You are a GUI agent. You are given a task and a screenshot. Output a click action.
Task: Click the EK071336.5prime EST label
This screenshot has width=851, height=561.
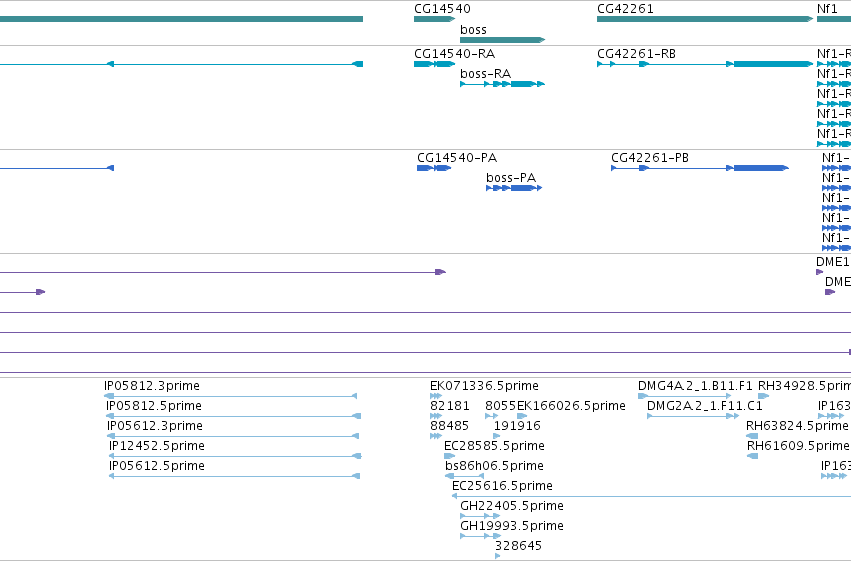pos(485,386)
